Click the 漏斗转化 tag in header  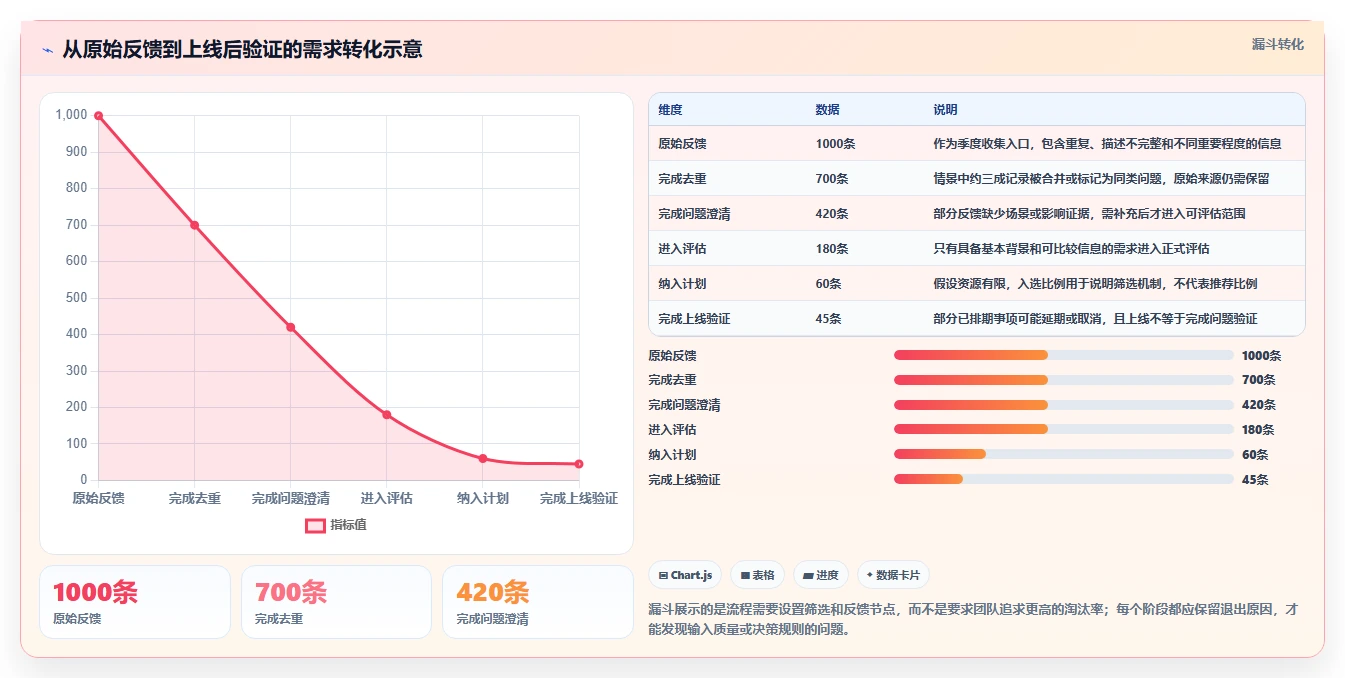1277,44
